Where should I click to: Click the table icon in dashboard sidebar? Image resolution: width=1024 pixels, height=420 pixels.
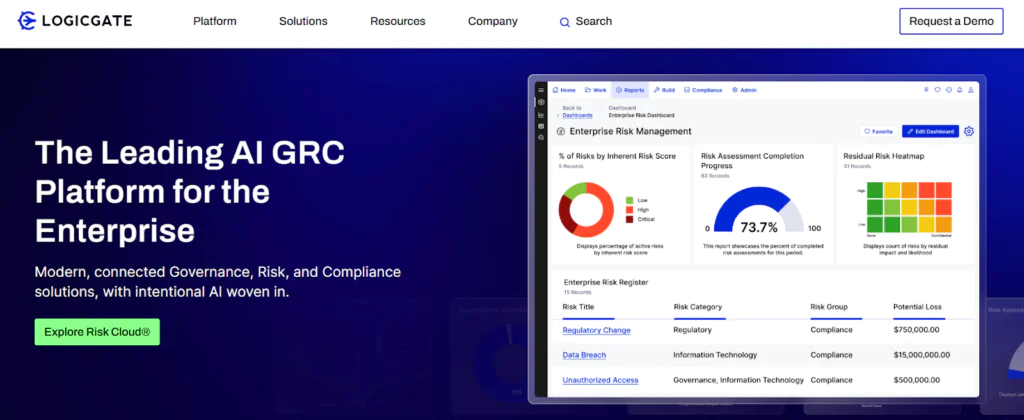(x=541, y=126)
